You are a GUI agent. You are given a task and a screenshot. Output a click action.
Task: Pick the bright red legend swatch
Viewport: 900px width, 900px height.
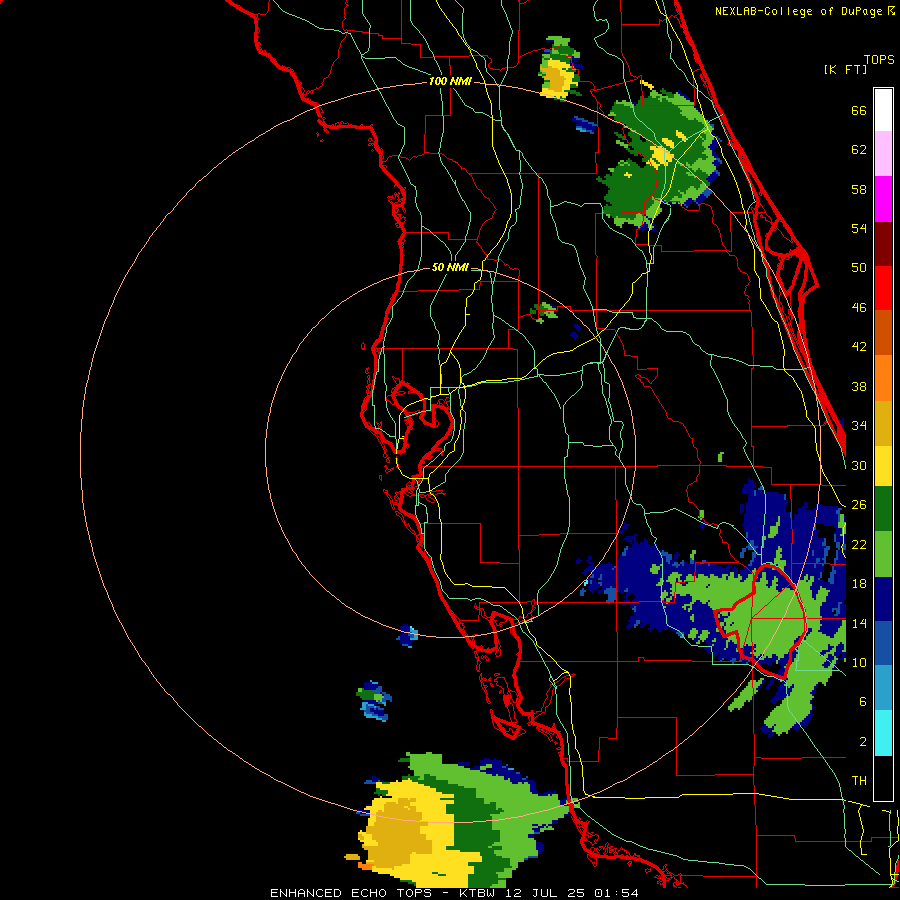click(883, 288)
